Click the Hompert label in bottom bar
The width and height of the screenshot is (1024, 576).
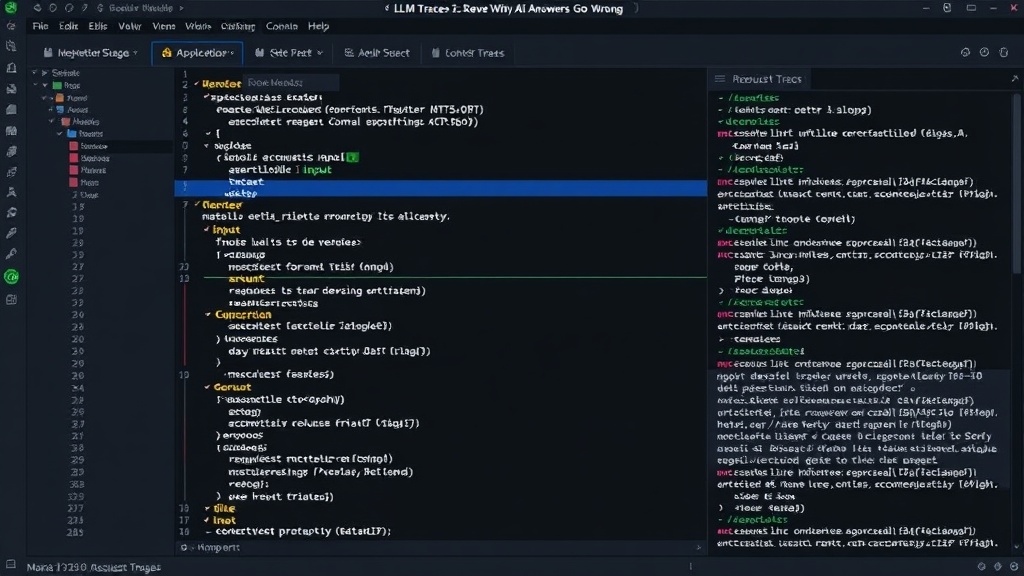click(x=219, y=547)
